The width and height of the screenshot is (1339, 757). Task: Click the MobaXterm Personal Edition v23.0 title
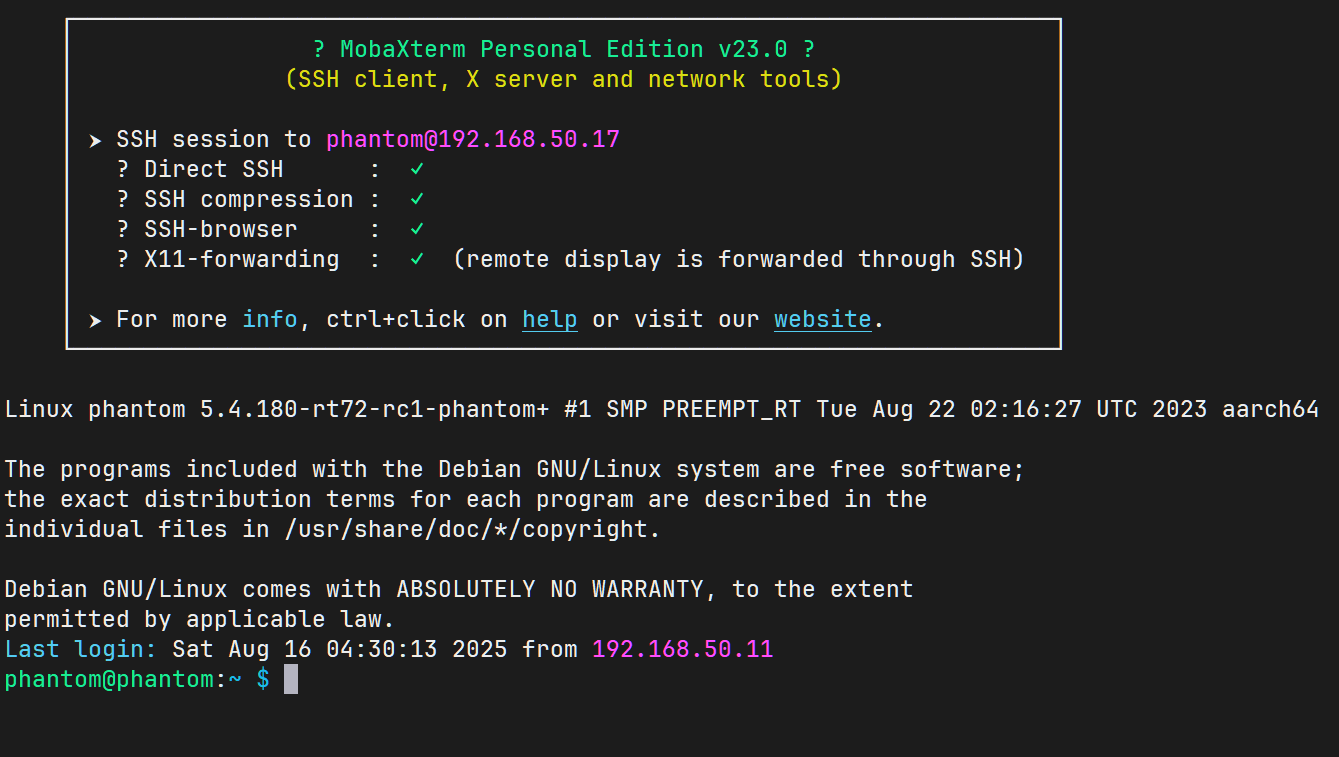point(564,49)
